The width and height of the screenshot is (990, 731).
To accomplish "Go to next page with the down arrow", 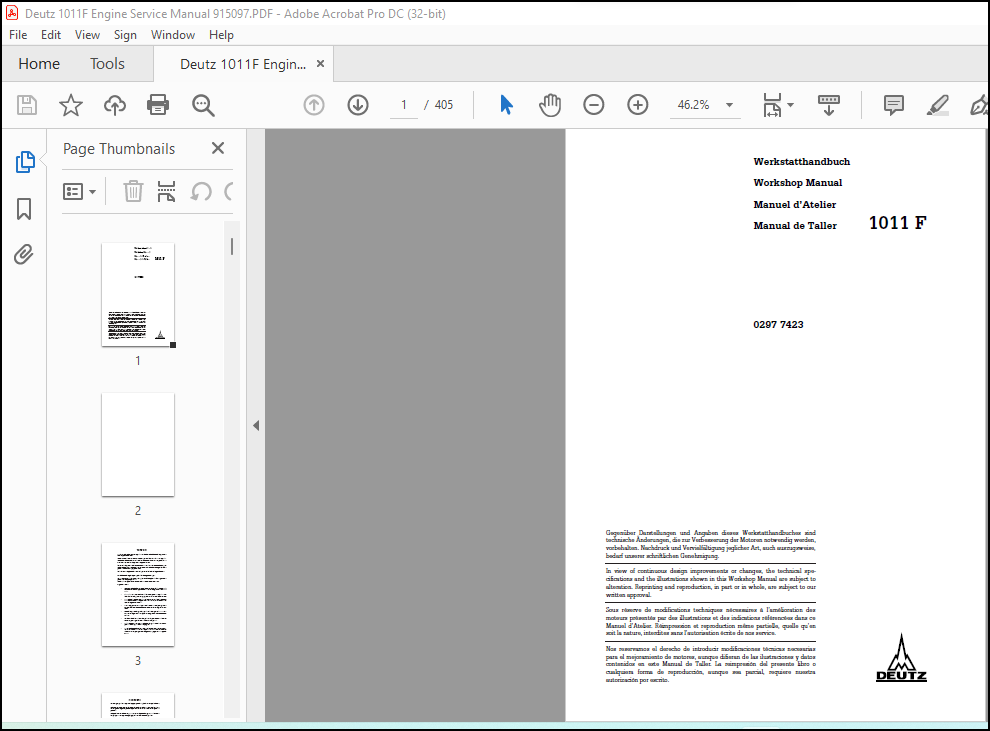I will point(358,105).
